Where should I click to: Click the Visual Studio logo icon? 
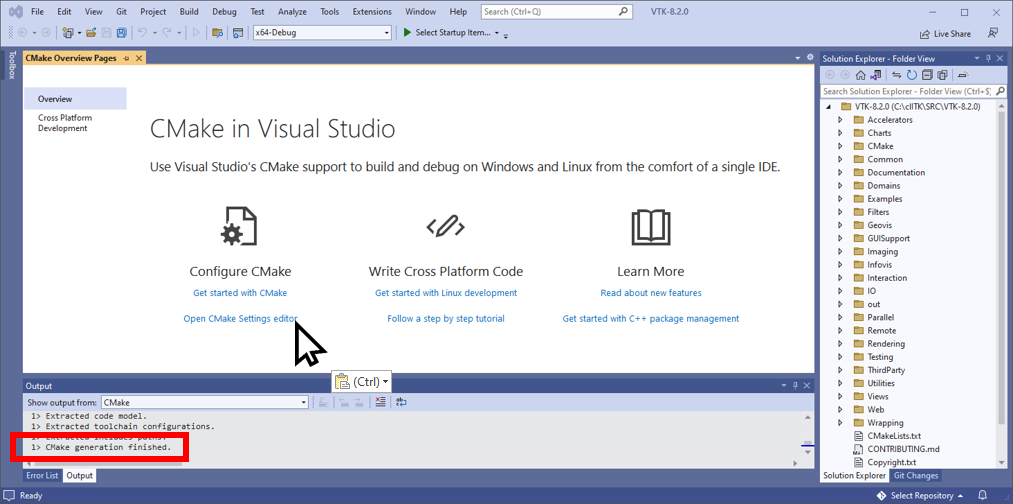tap(14, 12)
